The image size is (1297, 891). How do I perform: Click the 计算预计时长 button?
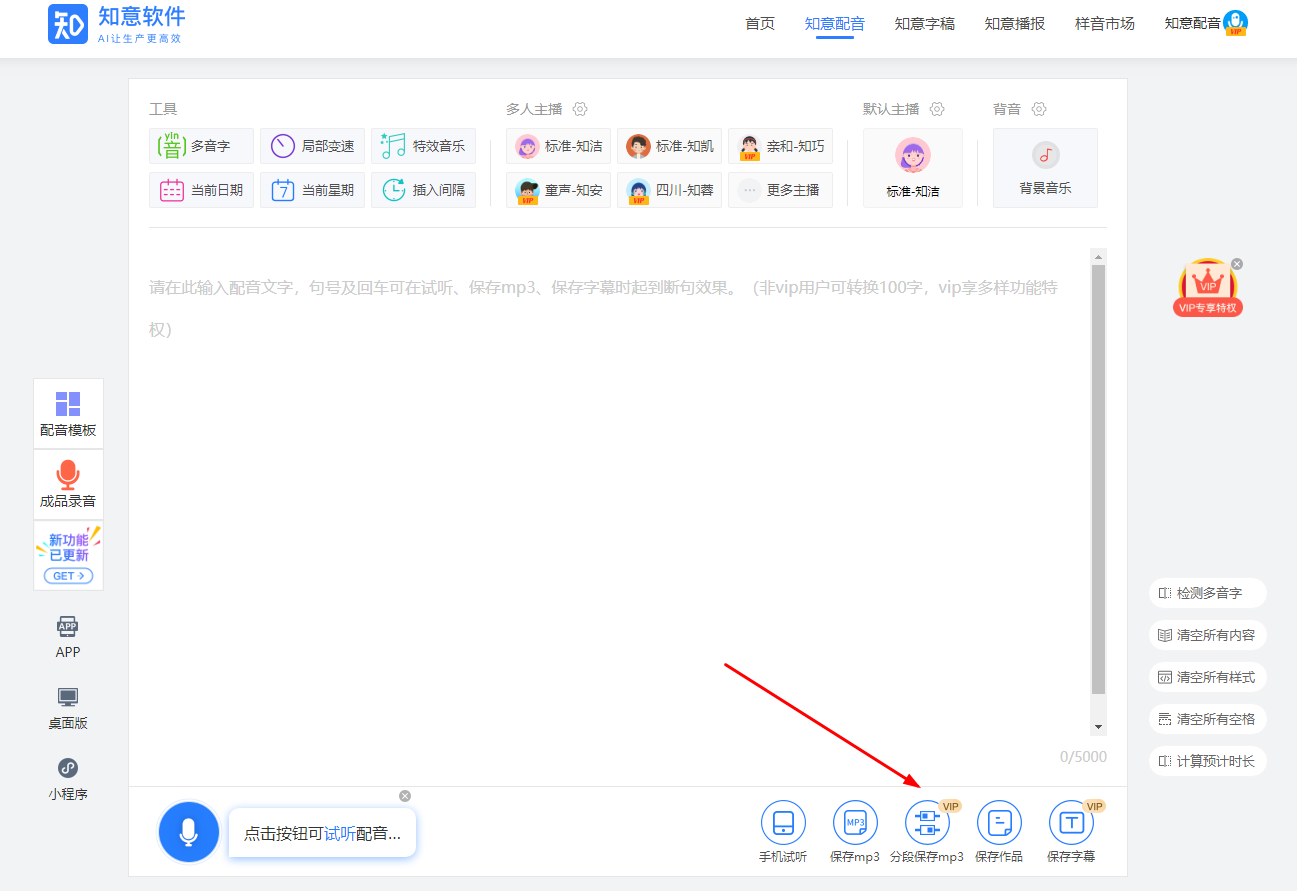1207,761
